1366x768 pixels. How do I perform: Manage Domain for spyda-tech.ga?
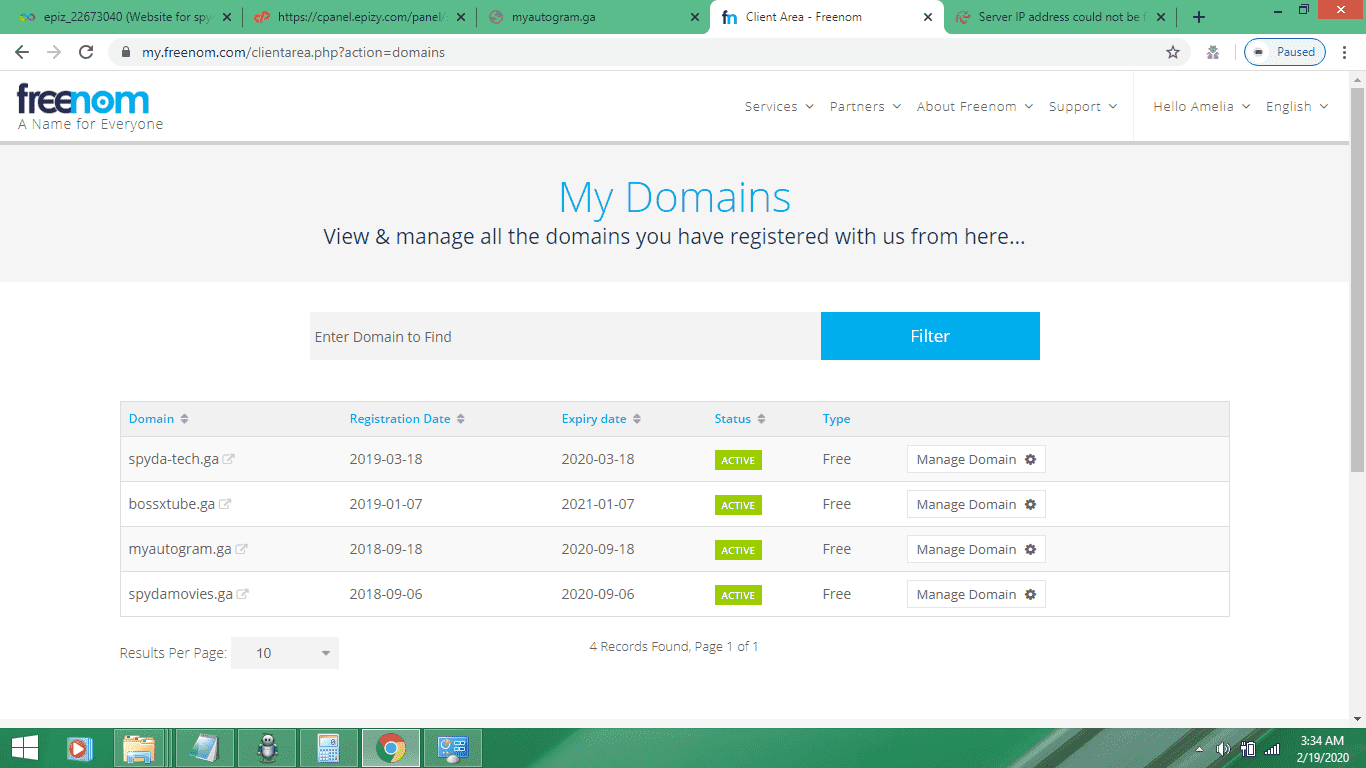pos(976,459)
